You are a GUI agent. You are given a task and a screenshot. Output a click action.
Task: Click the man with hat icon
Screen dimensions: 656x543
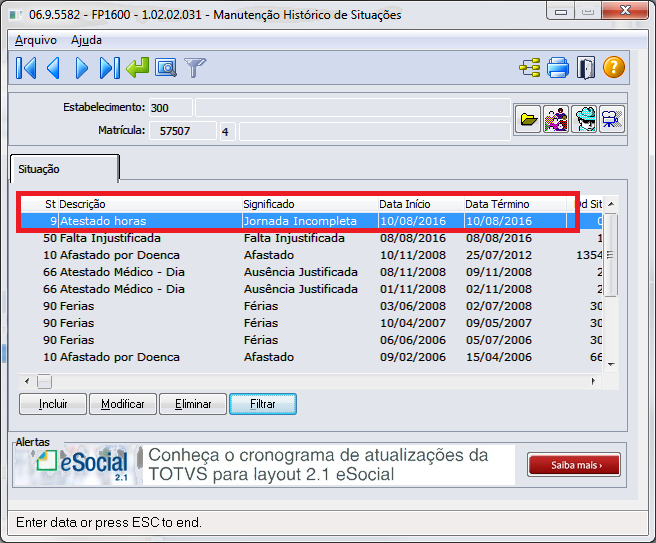(x=584, y=119)
